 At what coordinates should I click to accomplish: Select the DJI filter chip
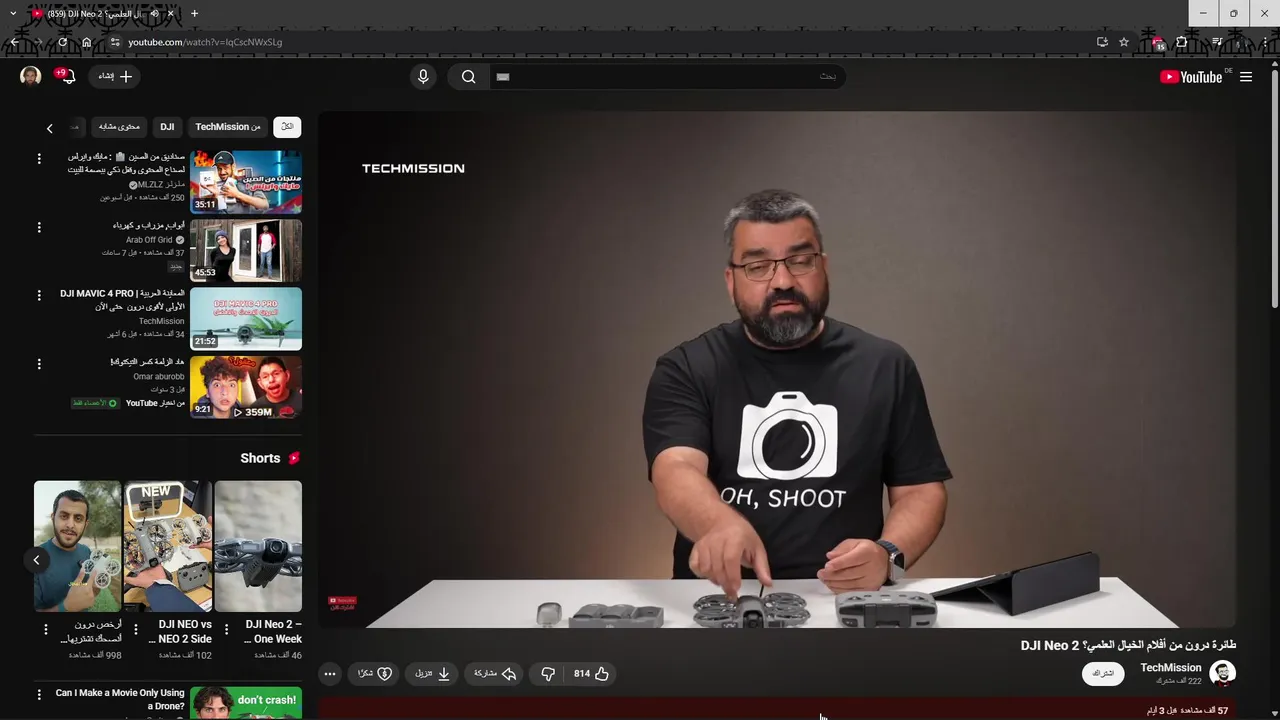[167, 127]
